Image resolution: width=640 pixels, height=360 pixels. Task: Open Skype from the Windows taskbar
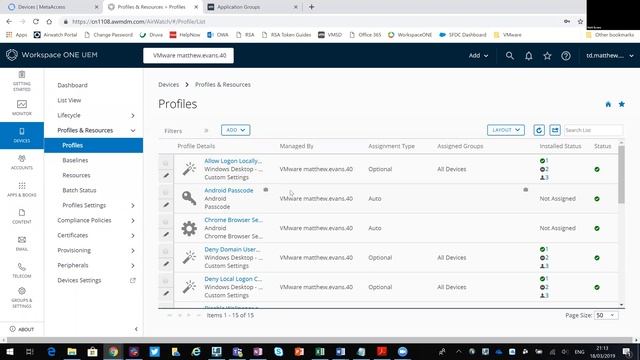point(278,351)
